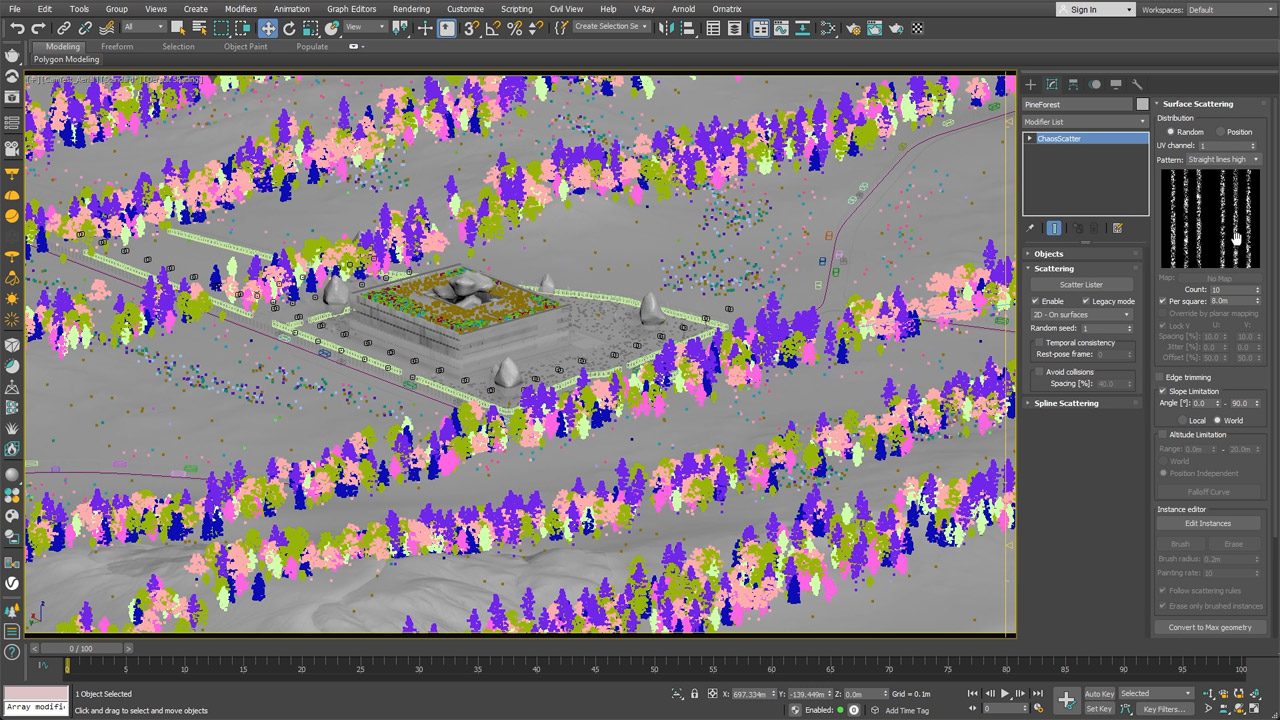Activate the Select Object tool
The width and height of the screenshot is (1280, 720).
pos(178,28)
